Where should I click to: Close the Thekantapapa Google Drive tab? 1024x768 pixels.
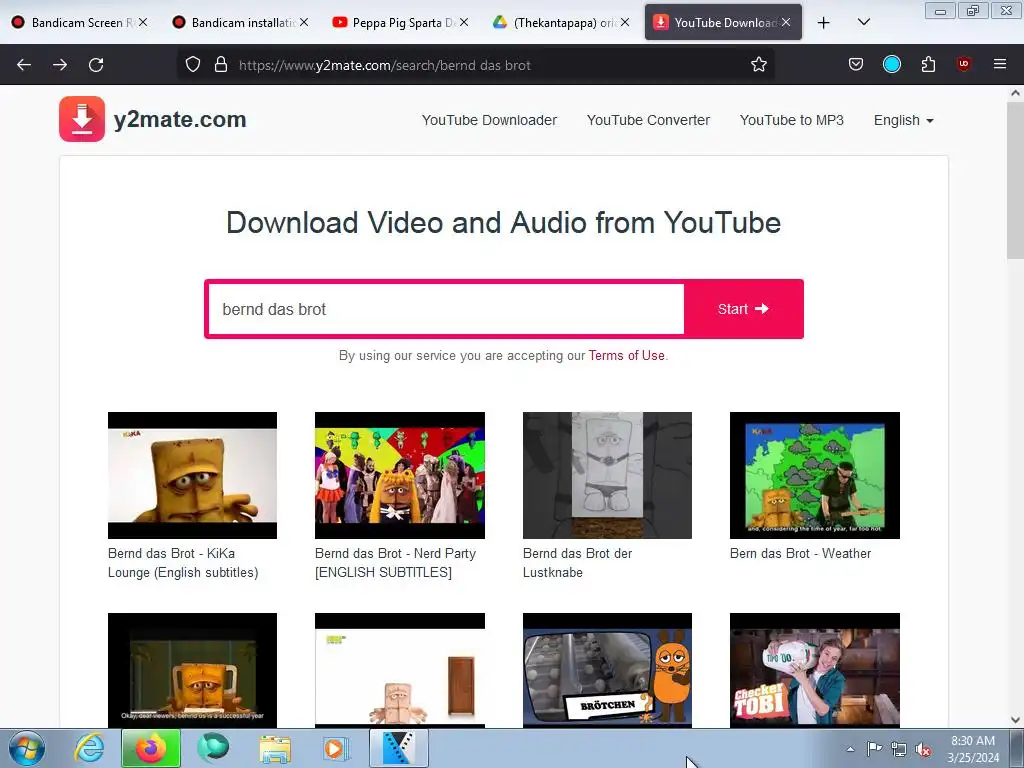point(625,22)
